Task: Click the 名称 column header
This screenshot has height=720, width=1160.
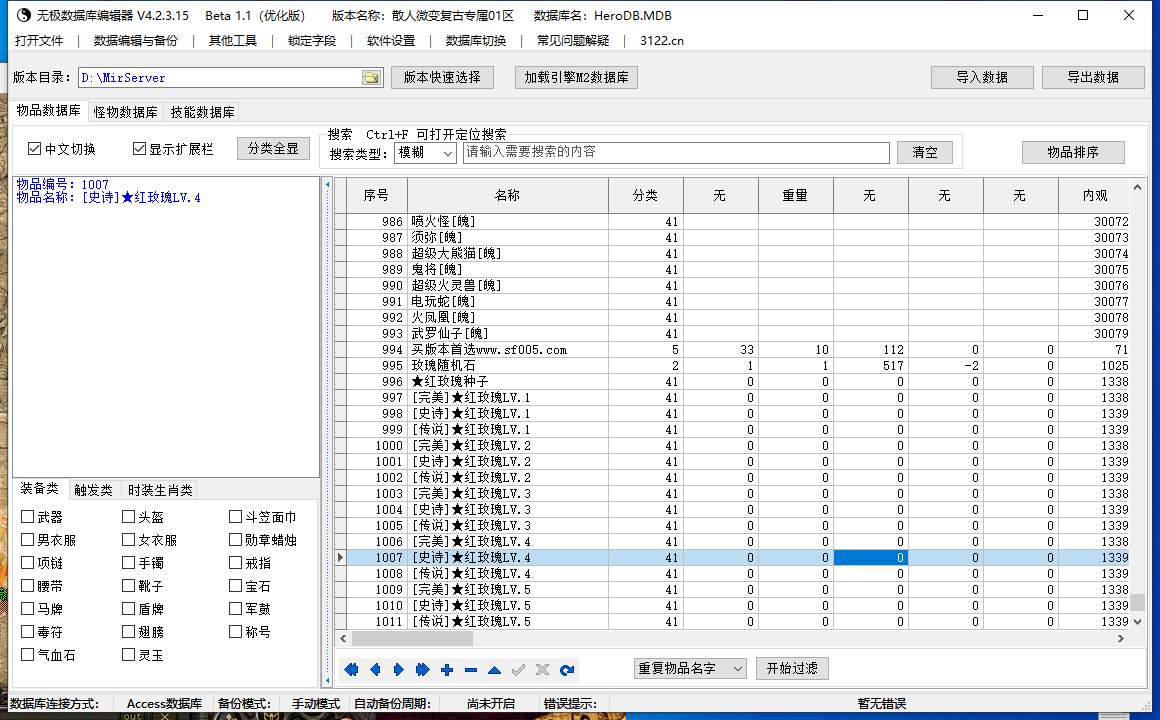Action: pos(508,195)
